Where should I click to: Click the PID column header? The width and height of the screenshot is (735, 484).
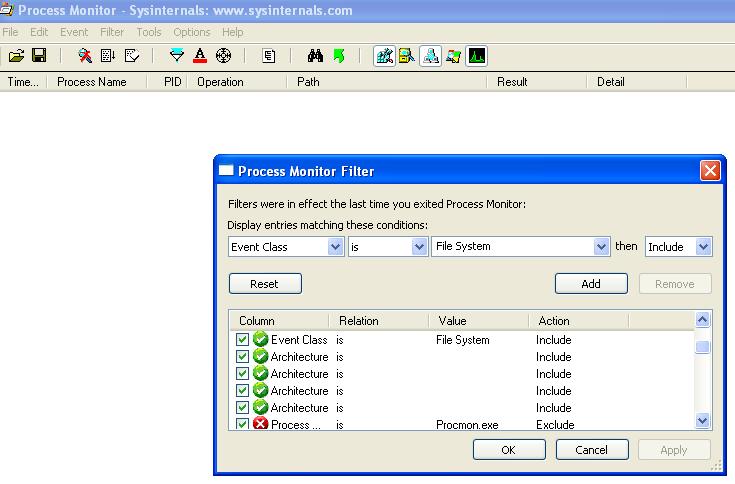point(167,82)
